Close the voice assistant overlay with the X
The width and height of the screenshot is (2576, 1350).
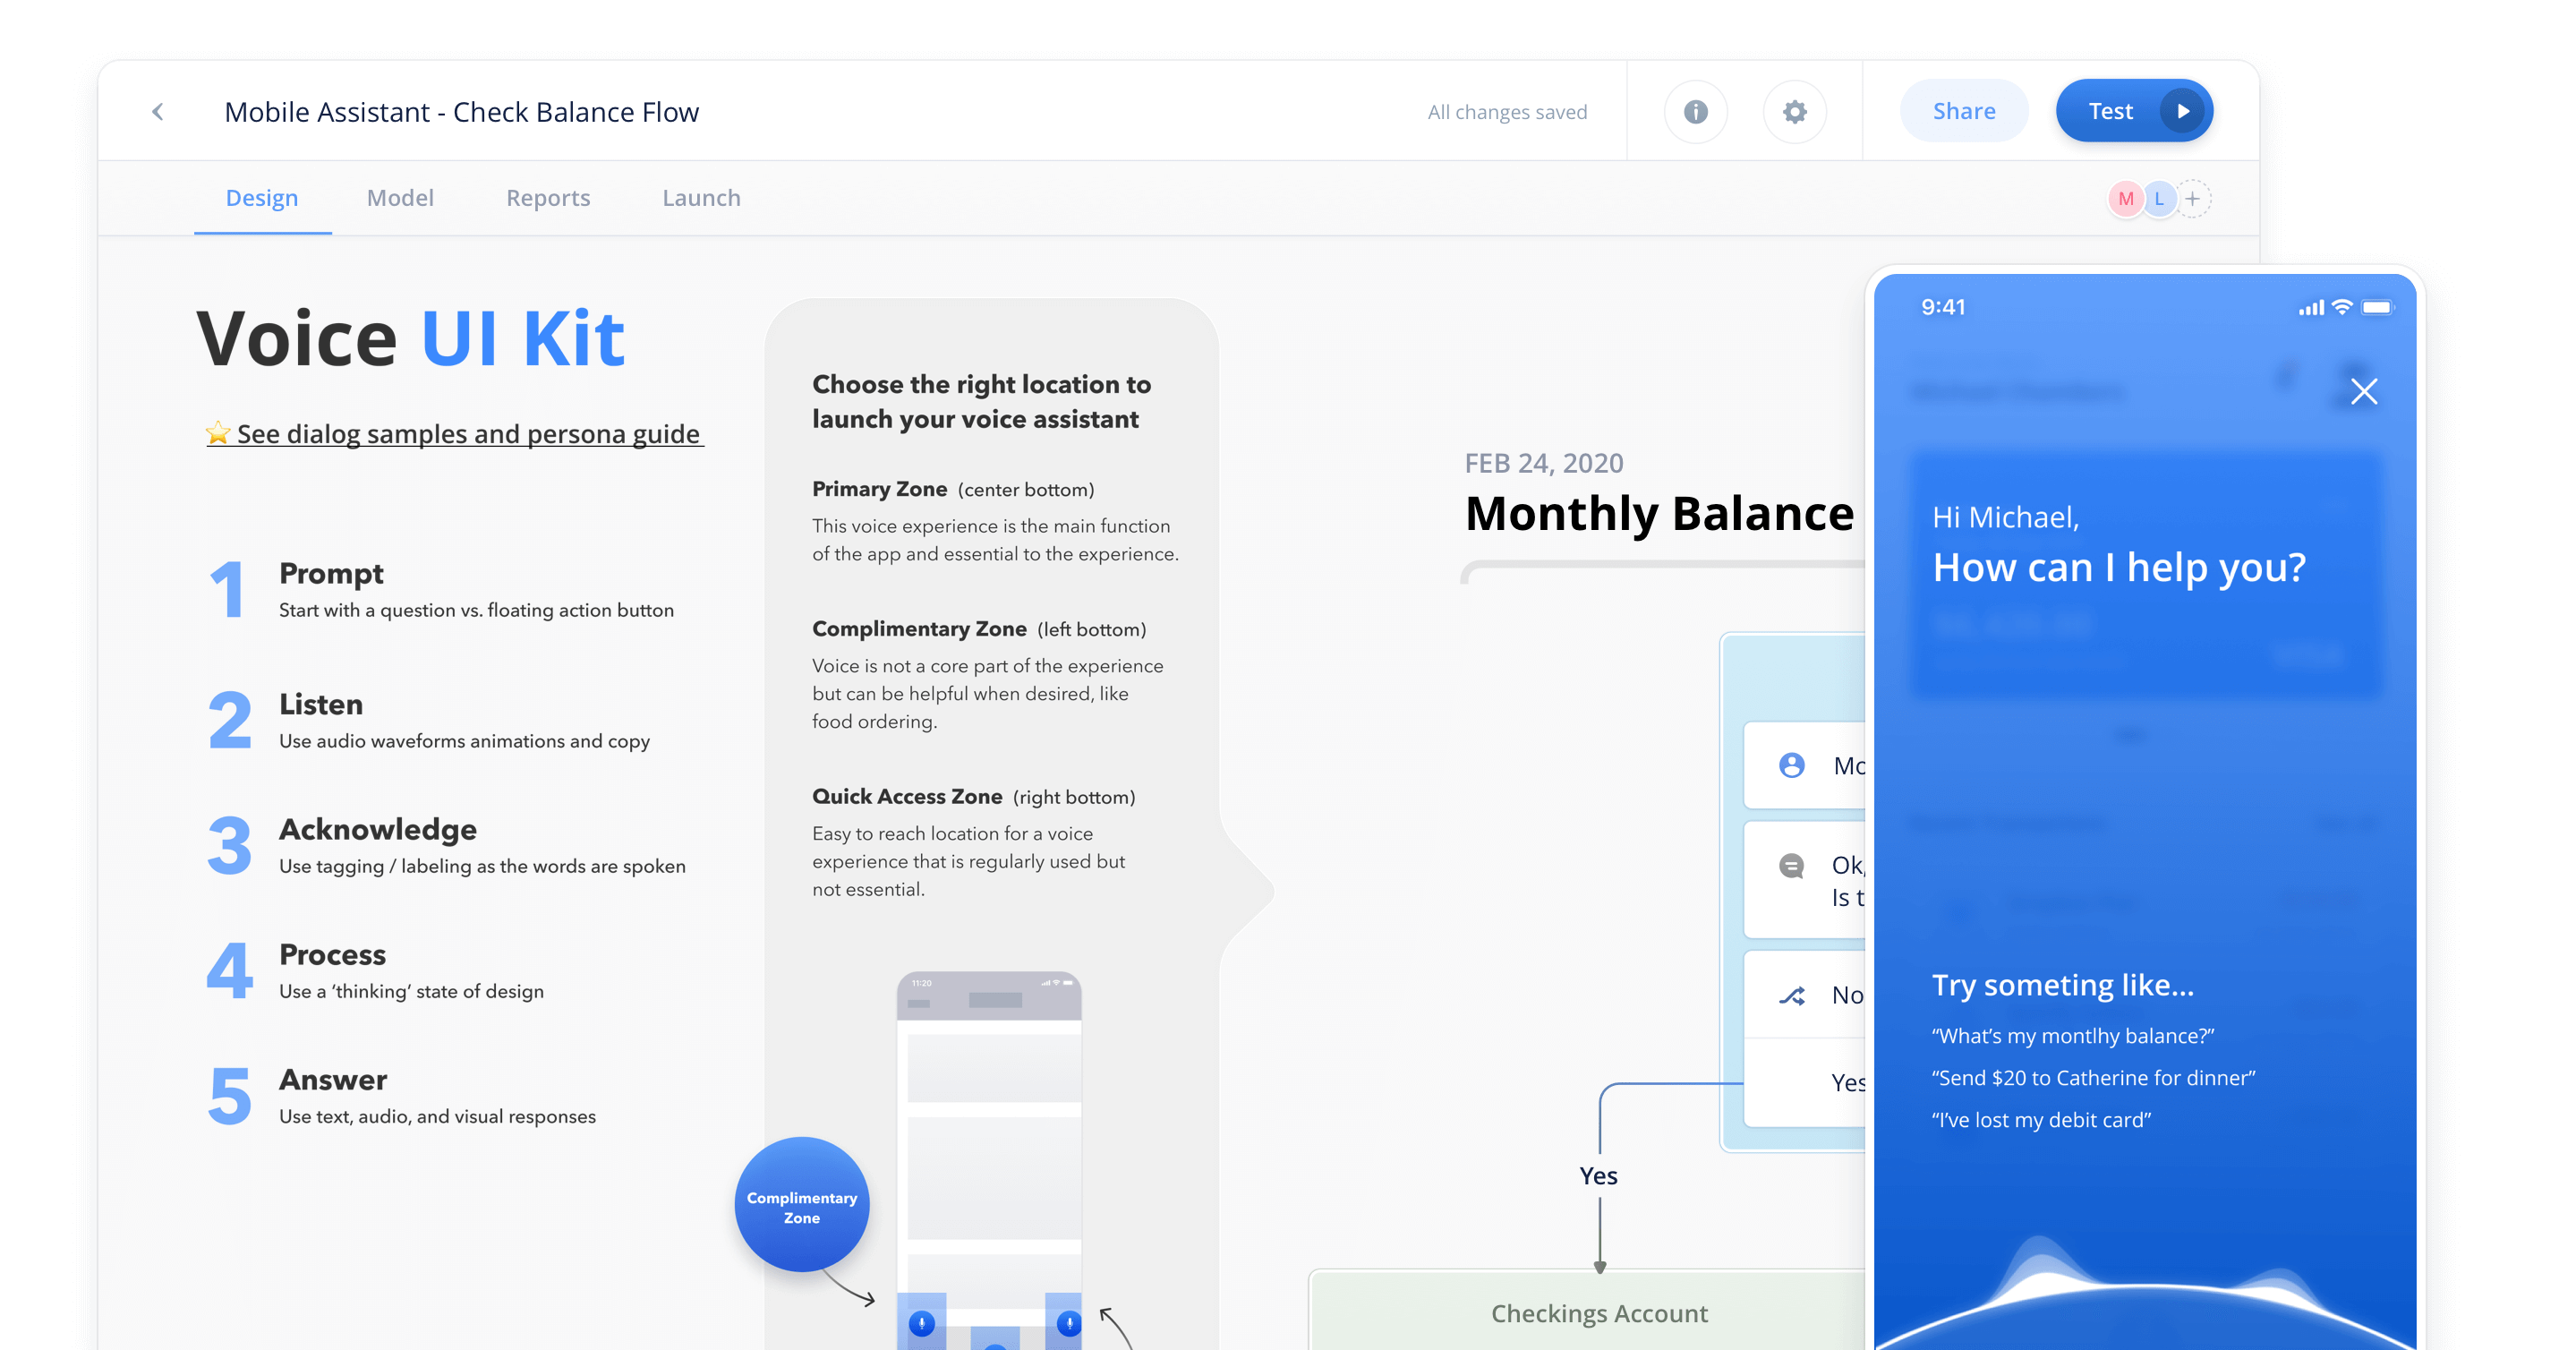pyautogui.click(x=2364, y=392)
